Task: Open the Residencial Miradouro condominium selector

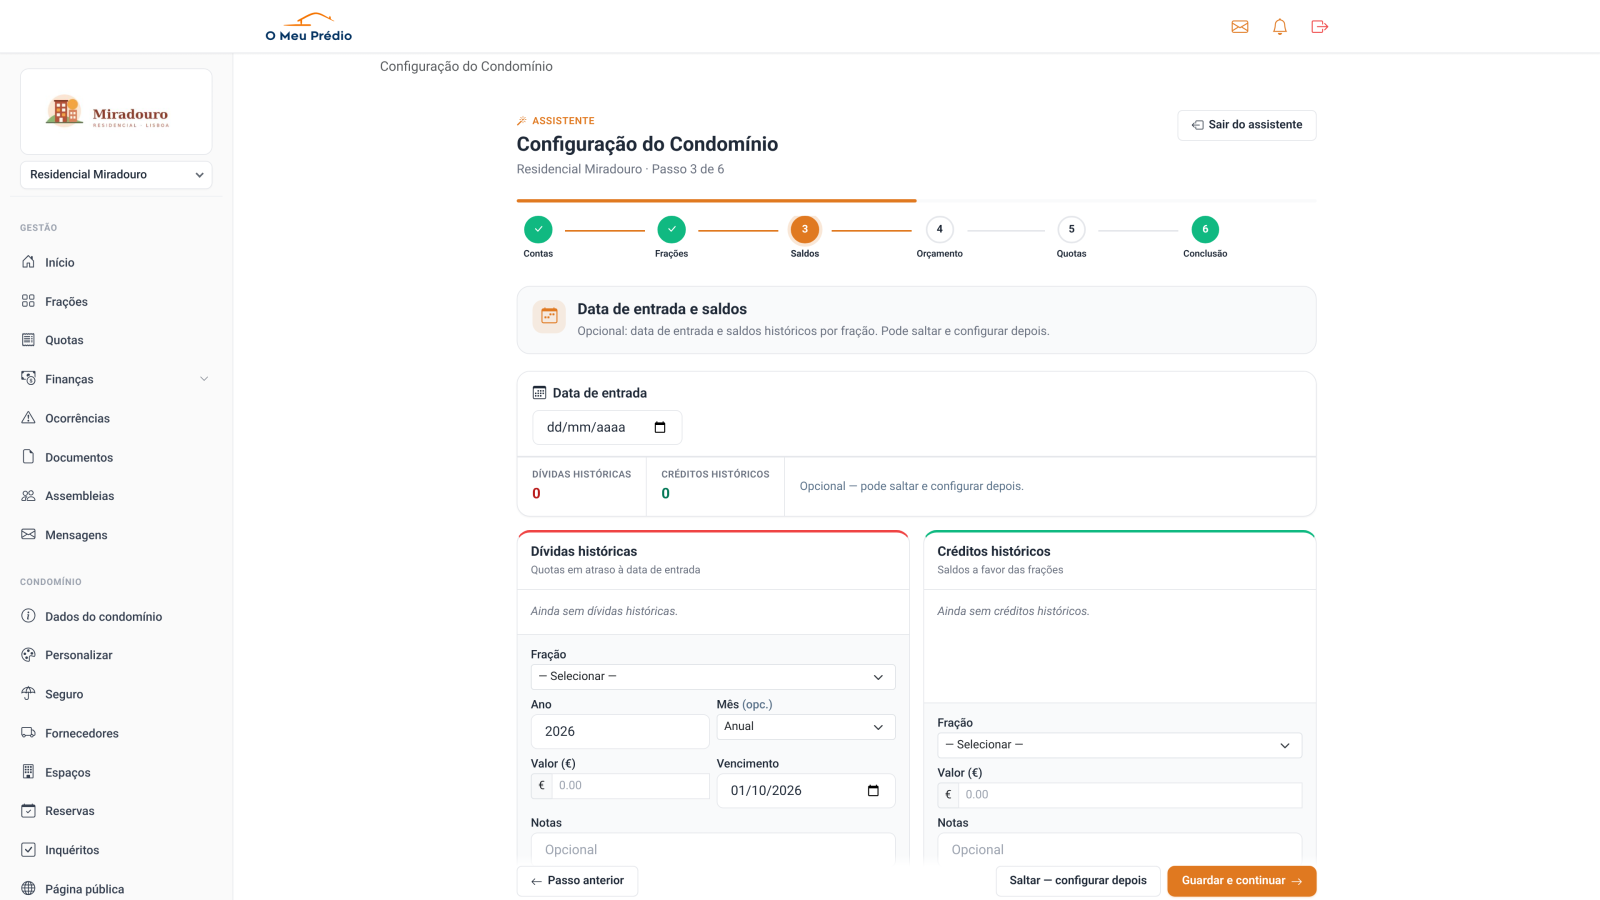Action: tap(116, 175)
